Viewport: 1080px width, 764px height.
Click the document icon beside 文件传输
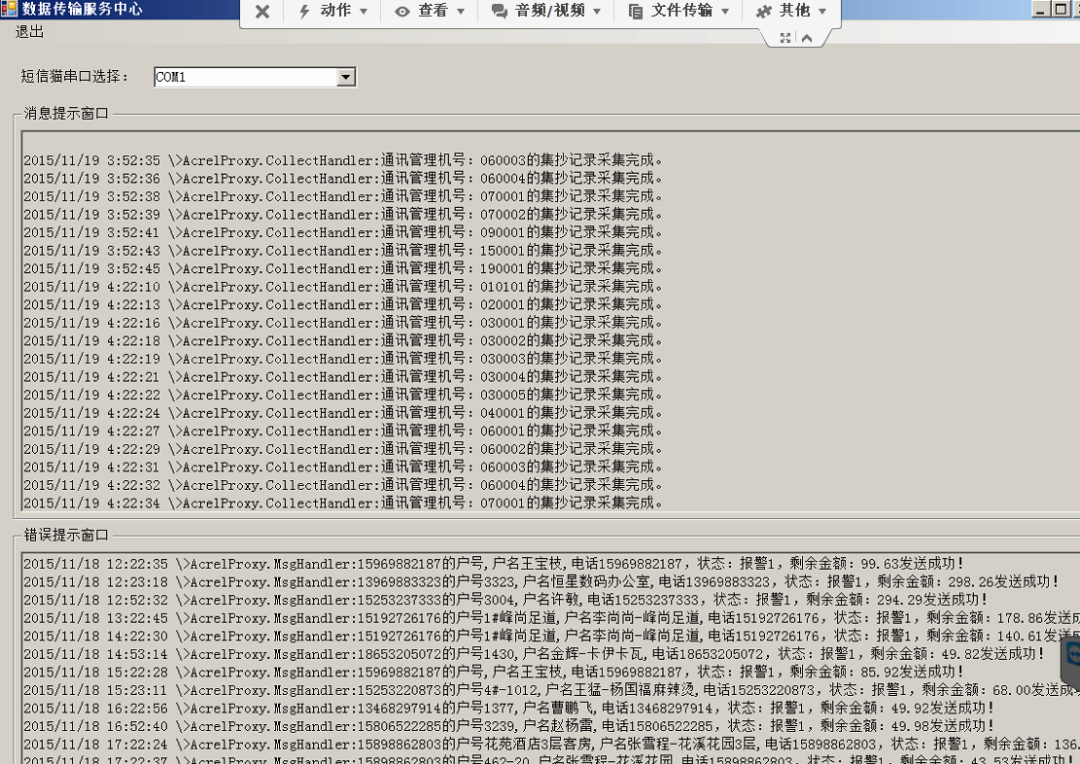pos(634,11)
